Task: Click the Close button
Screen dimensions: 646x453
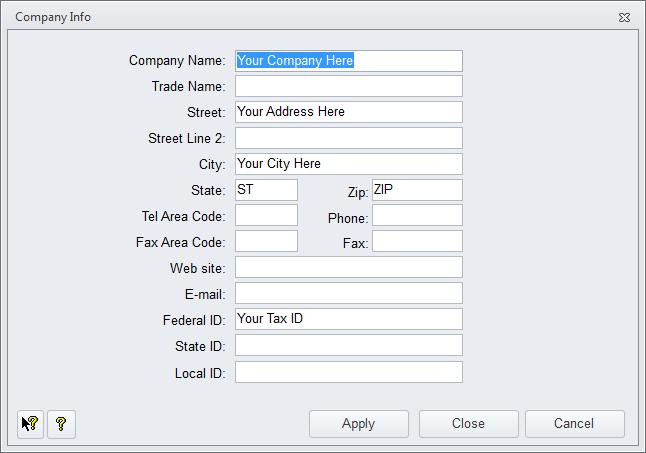Action: click(x=468, y=424)
